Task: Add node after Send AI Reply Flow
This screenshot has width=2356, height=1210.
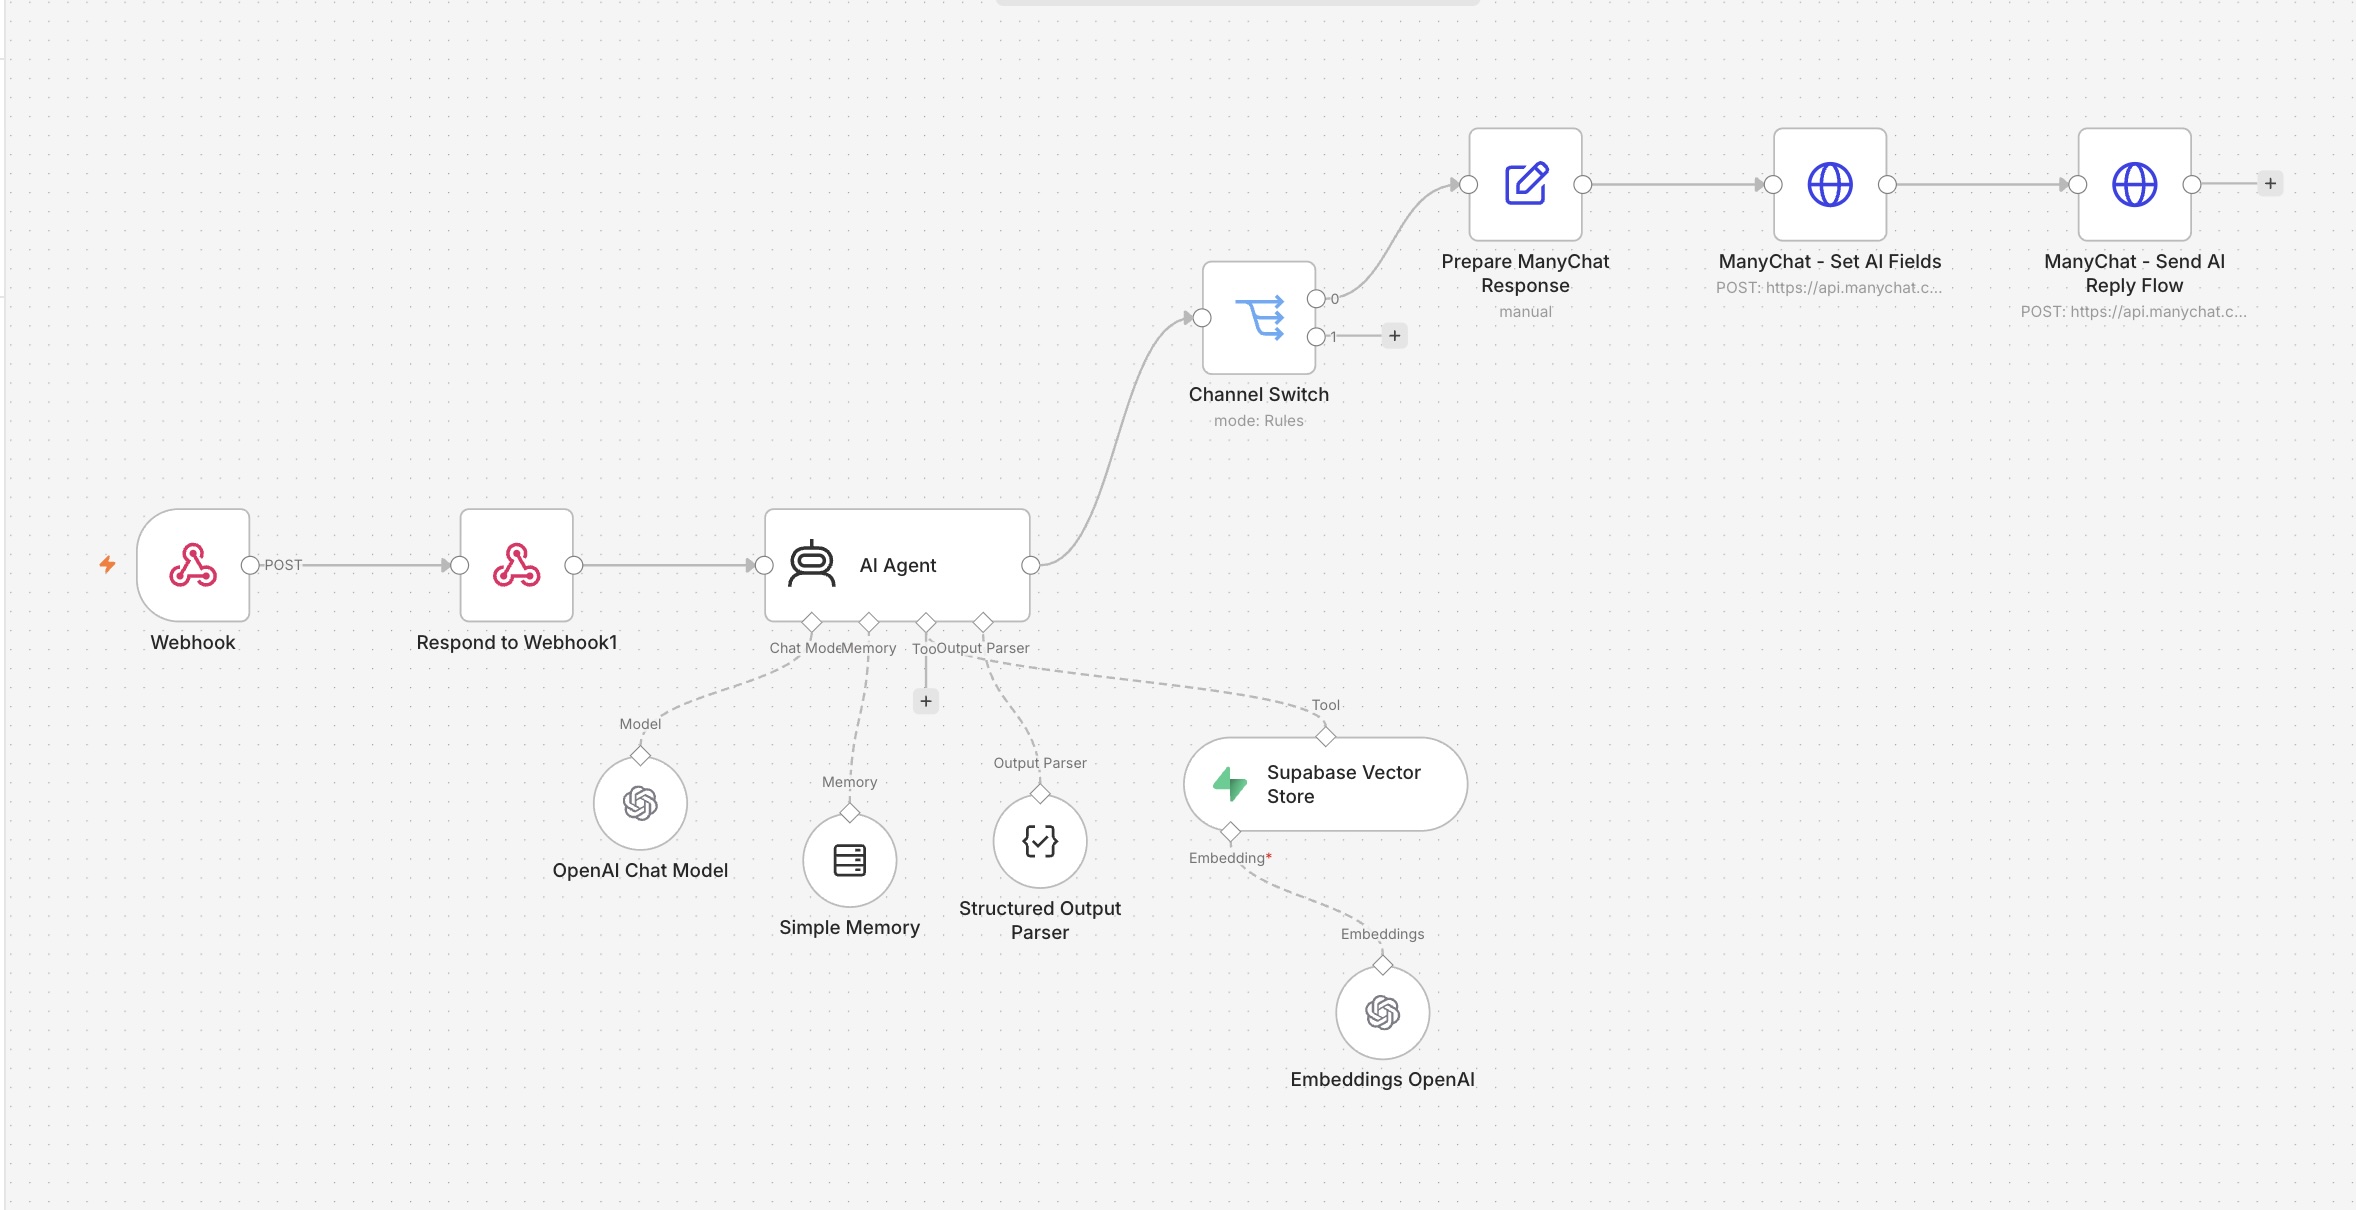Action: click(x=2270, y=184)
